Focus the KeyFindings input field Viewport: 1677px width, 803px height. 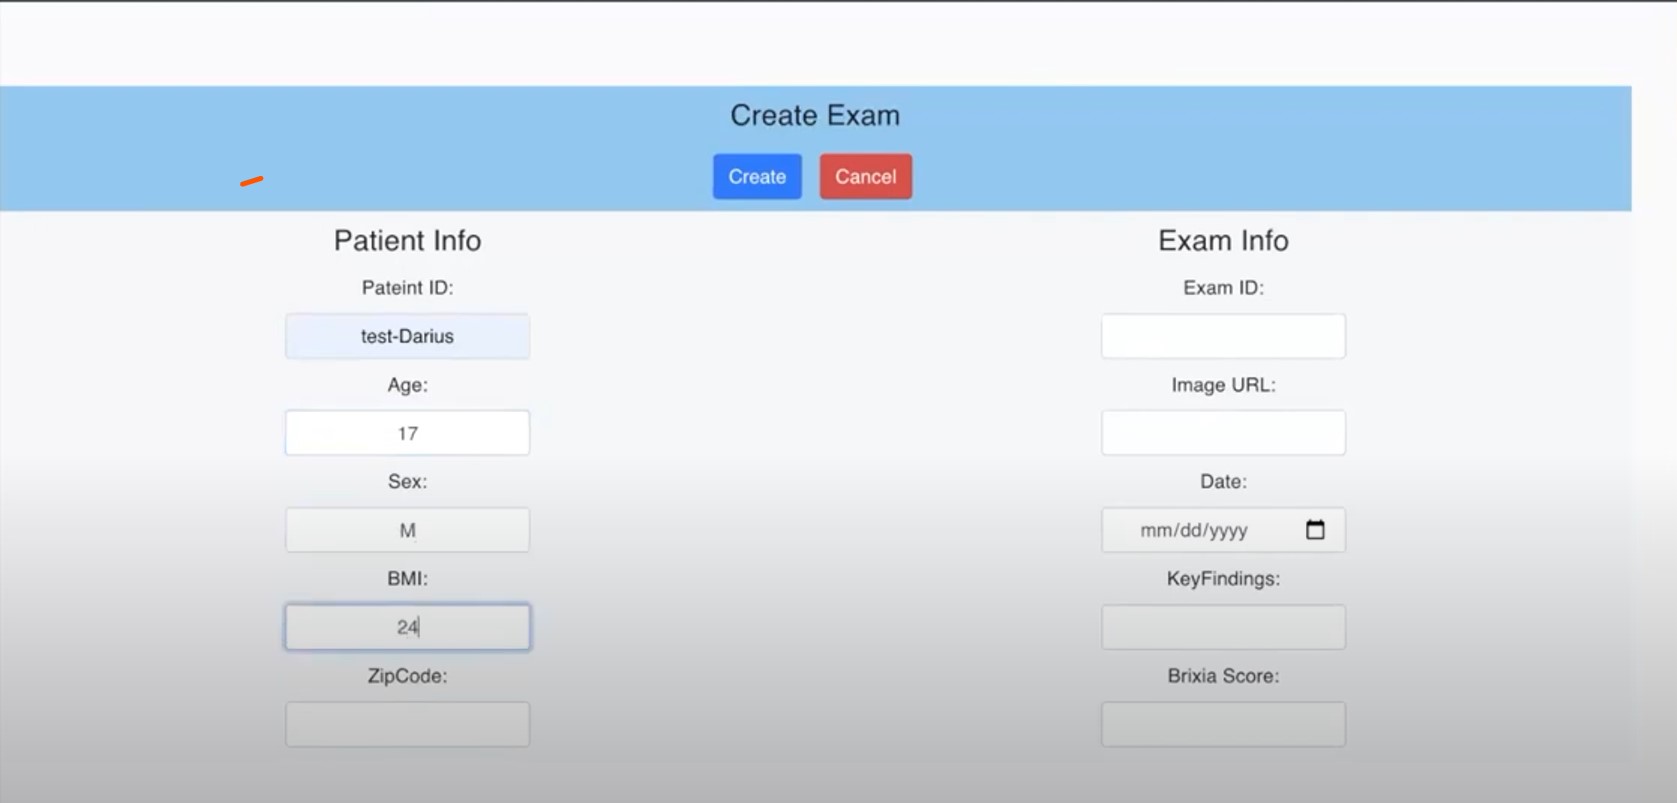point(1223,627)
